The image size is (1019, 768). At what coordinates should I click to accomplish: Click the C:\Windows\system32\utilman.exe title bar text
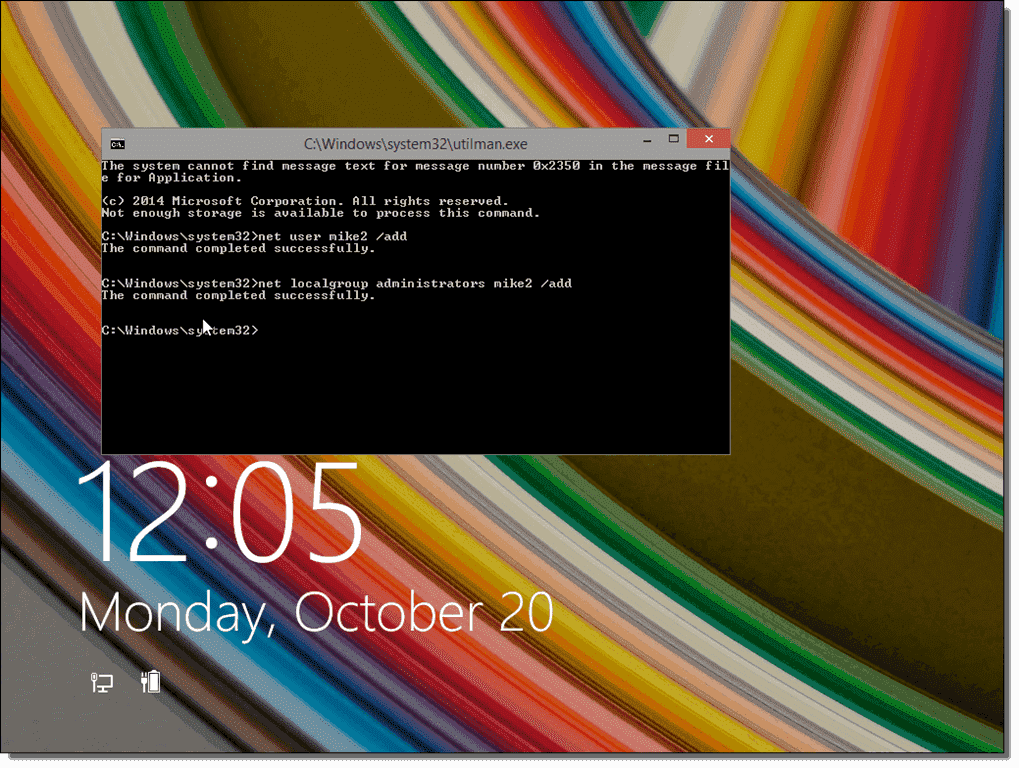coord(415,144)
